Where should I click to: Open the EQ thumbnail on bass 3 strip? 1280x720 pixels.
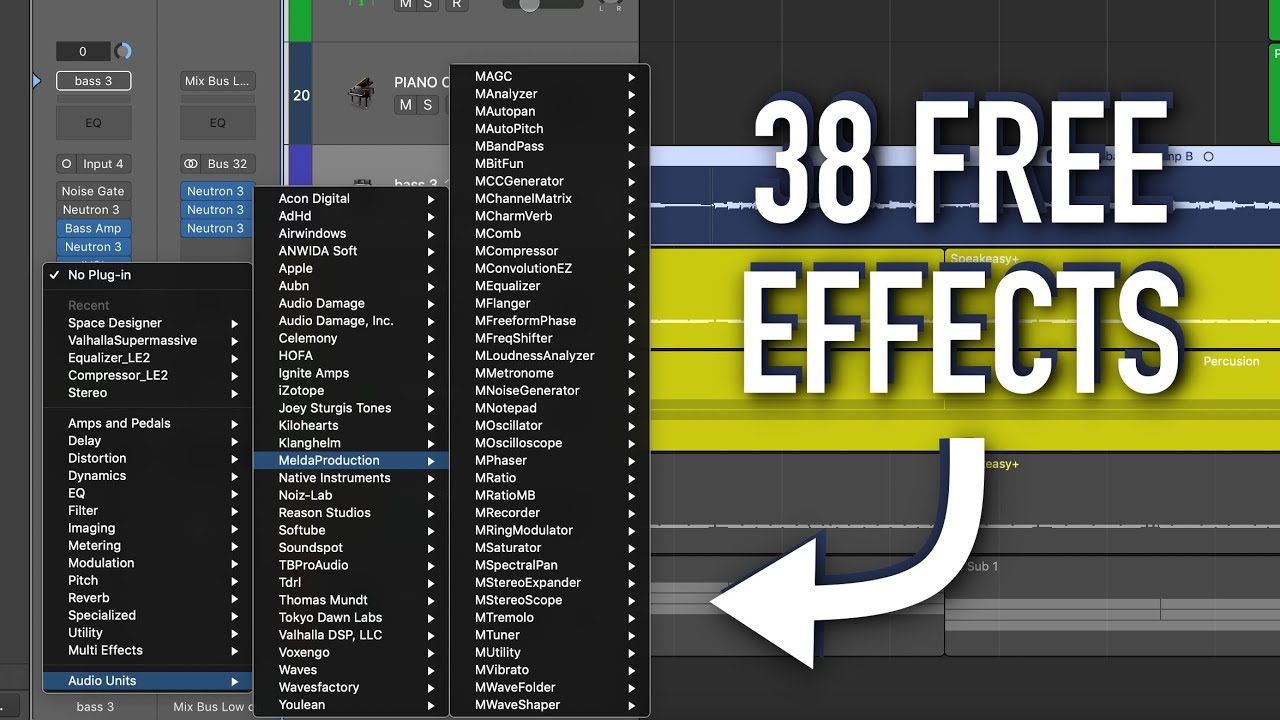click(x=93, y=123)
